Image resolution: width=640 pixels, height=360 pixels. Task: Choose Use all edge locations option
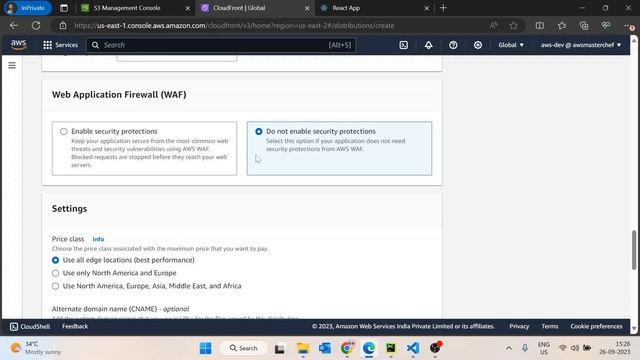(x=56, y=260)
